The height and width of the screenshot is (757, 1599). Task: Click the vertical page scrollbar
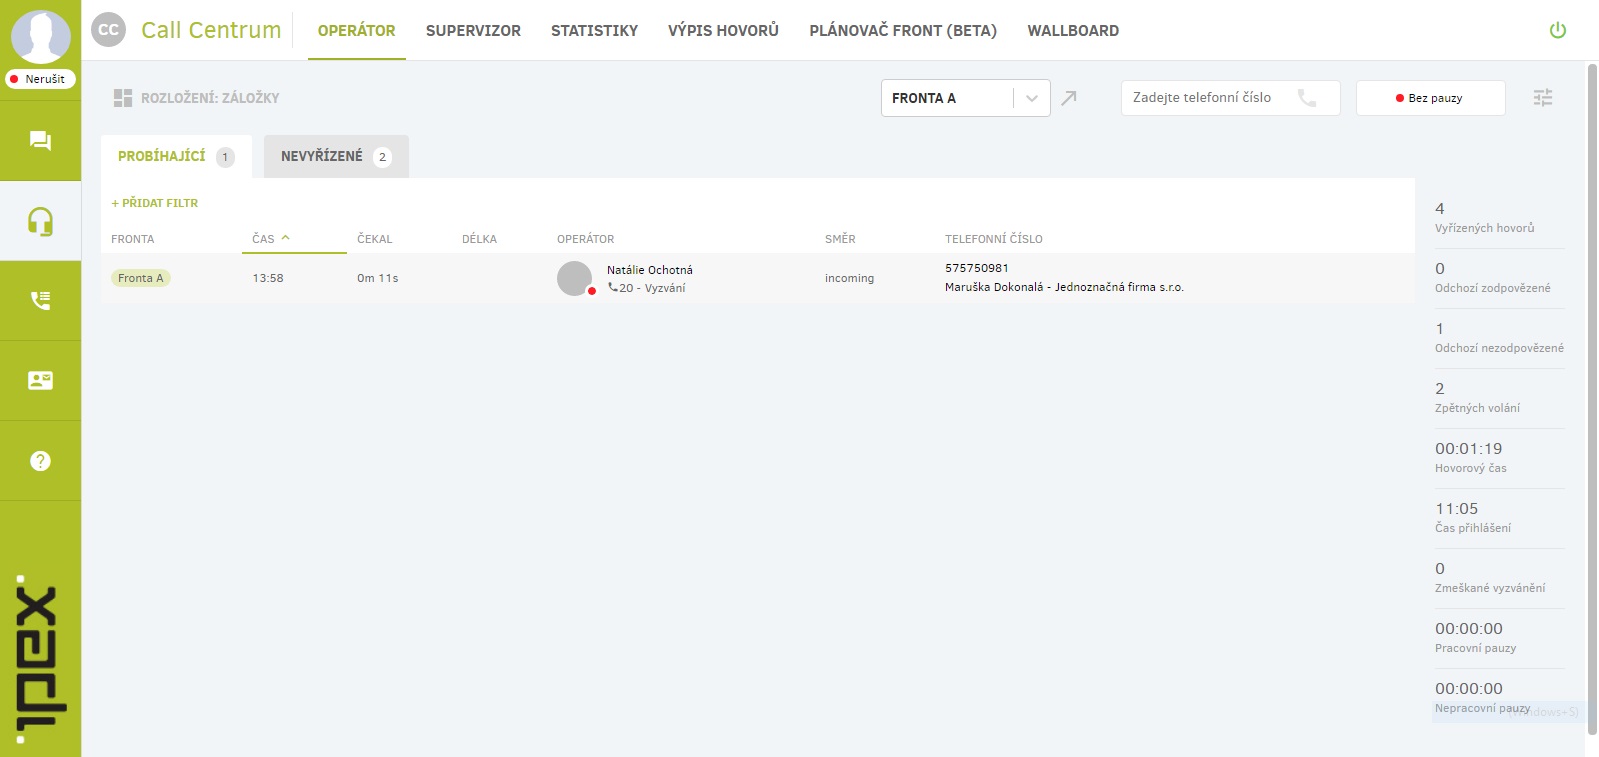[x=1592, y=400]
